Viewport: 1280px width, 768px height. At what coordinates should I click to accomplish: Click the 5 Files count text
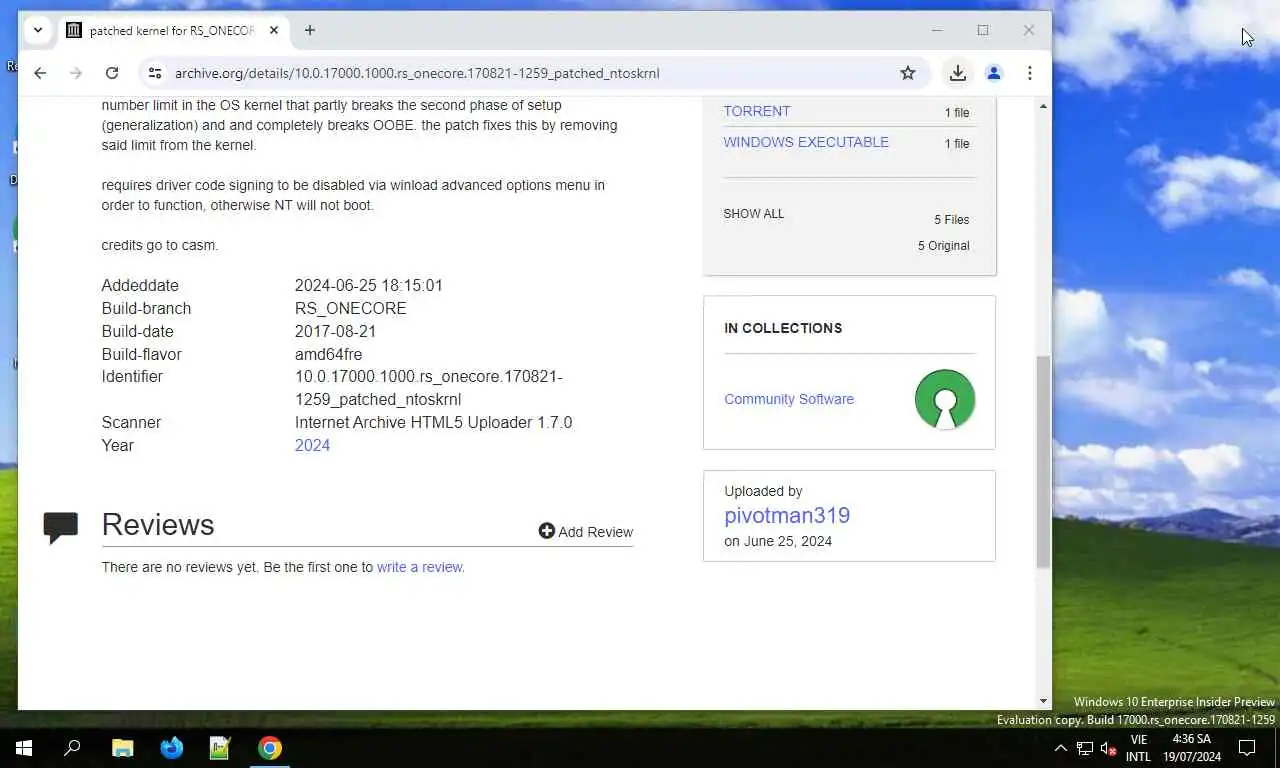point(952,220)
